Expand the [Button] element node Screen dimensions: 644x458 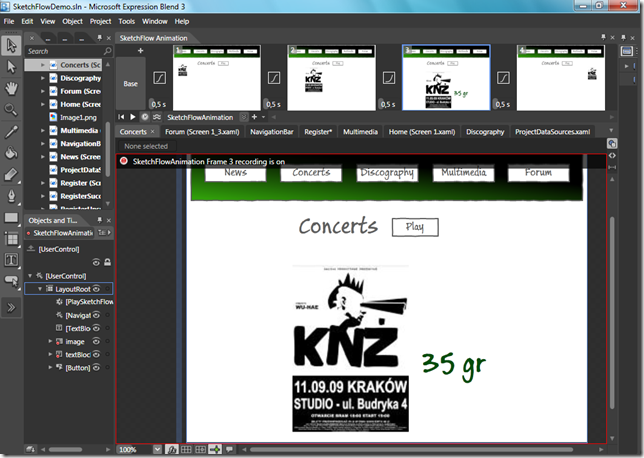[50, 367]
